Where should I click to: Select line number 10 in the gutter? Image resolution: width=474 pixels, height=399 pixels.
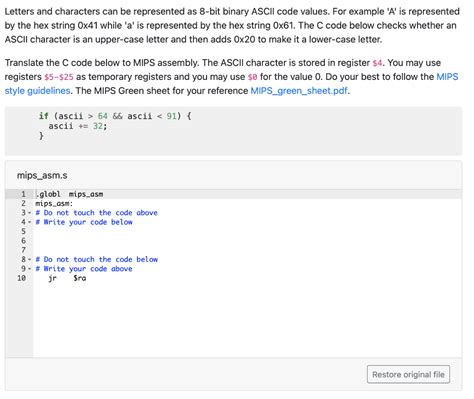tap(22, 278)
